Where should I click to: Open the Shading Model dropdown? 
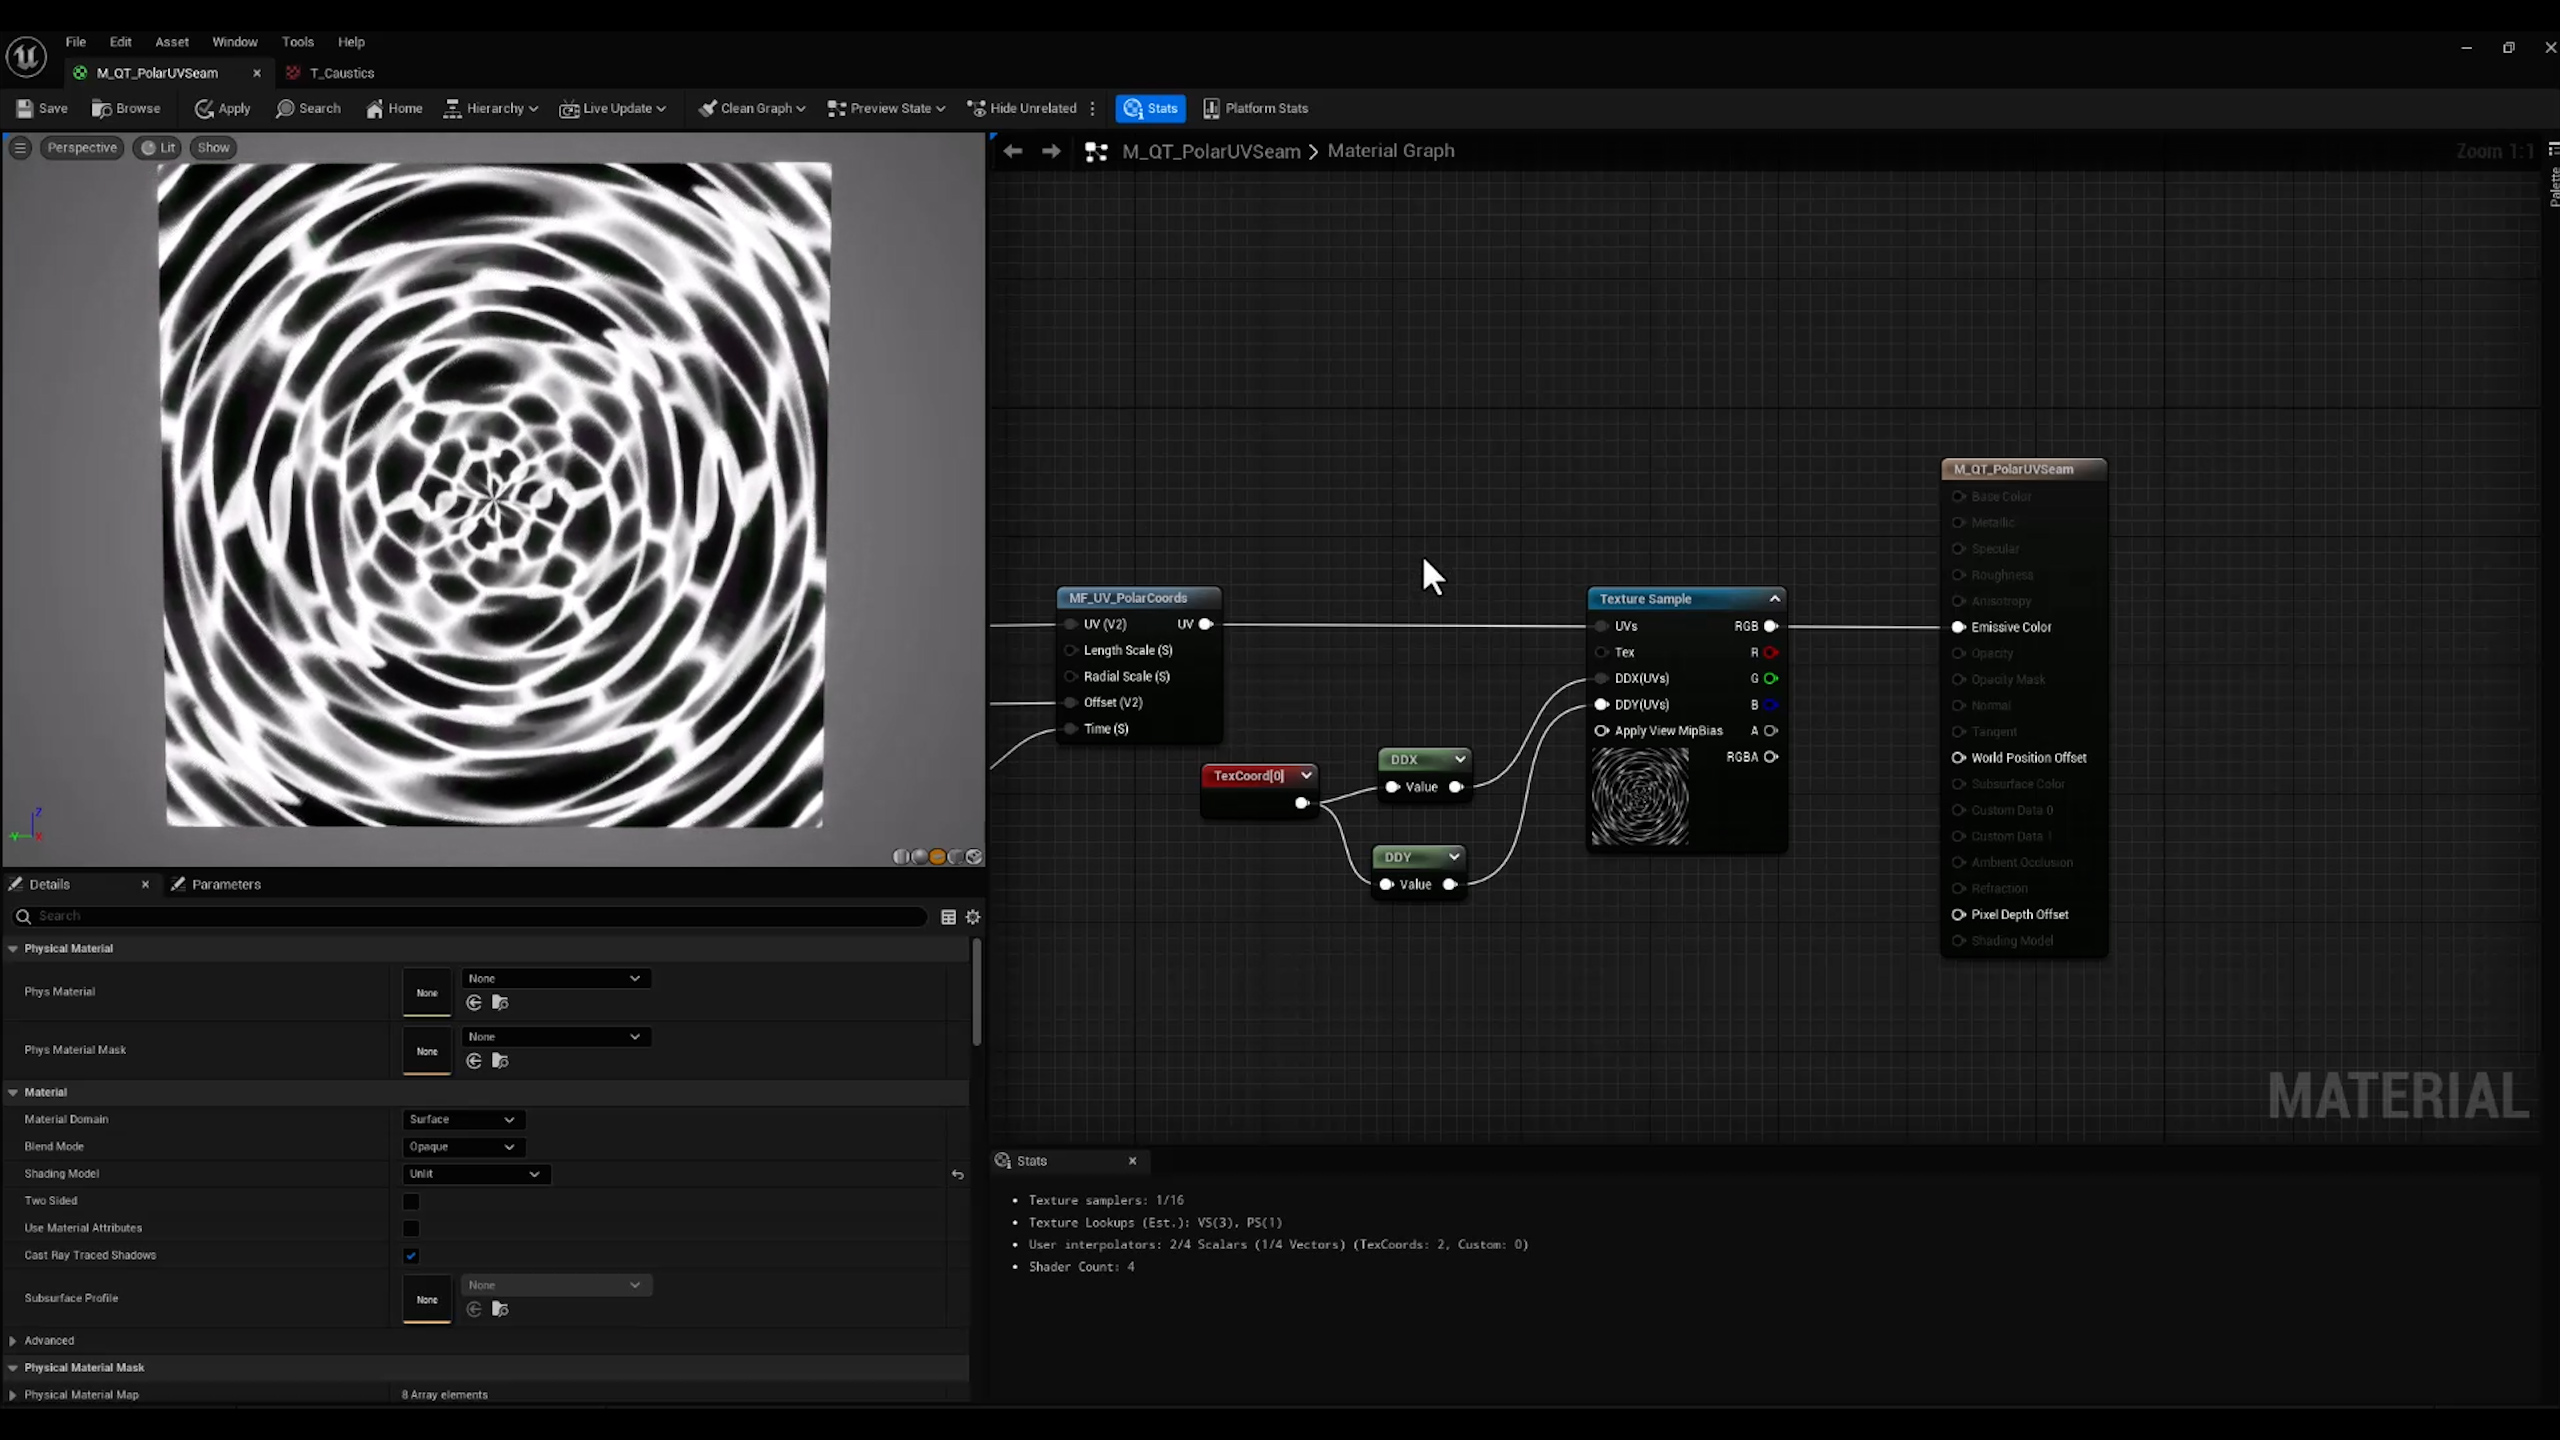coord(475,1174)
